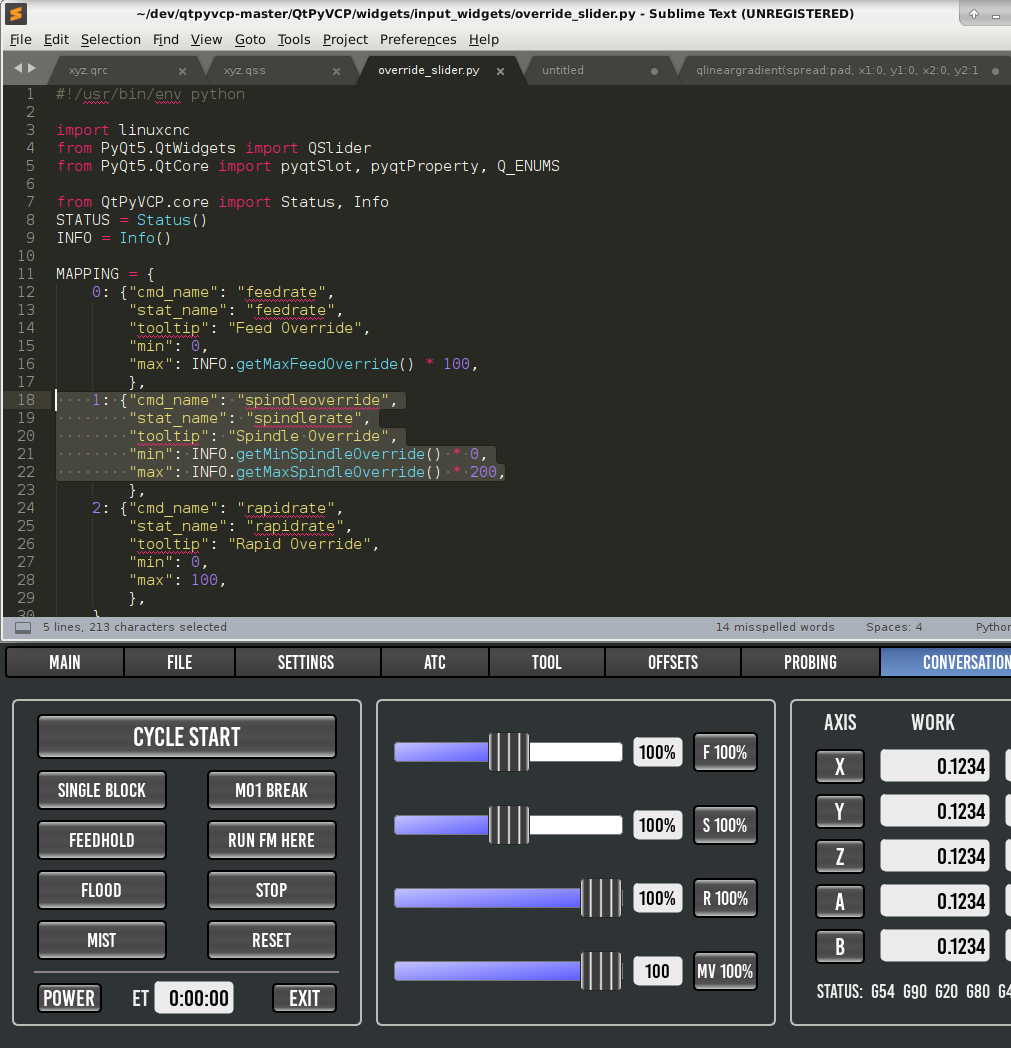Select the Y axis button

(840, 811)
